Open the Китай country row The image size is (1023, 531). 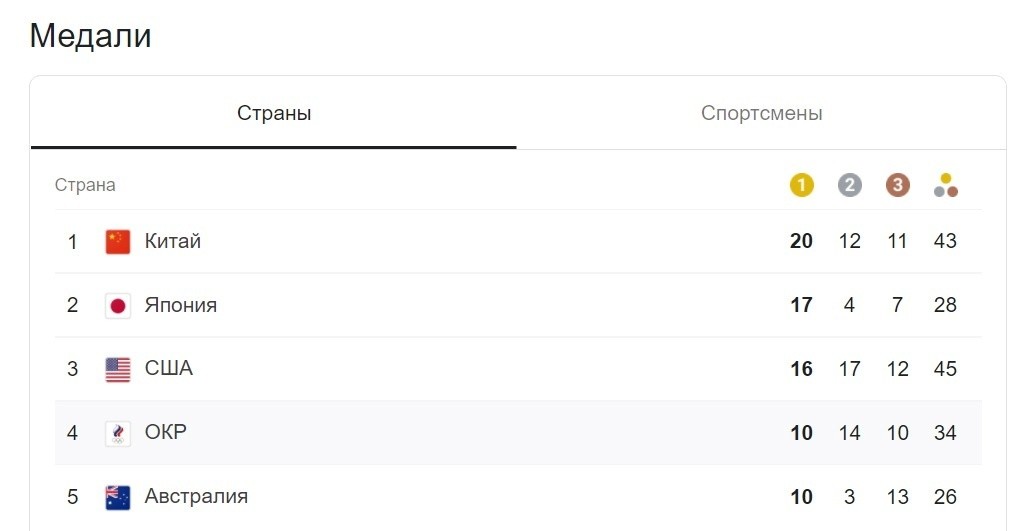[518, 241]
